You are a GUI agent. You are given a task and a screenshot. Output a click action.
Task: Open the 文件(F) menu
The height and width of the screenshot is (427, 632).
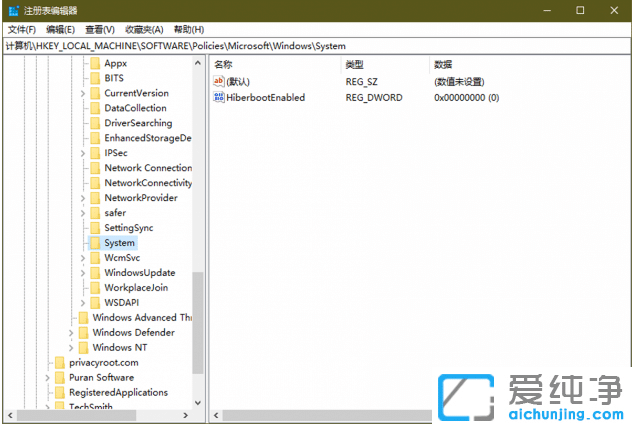tap(22, 29)
